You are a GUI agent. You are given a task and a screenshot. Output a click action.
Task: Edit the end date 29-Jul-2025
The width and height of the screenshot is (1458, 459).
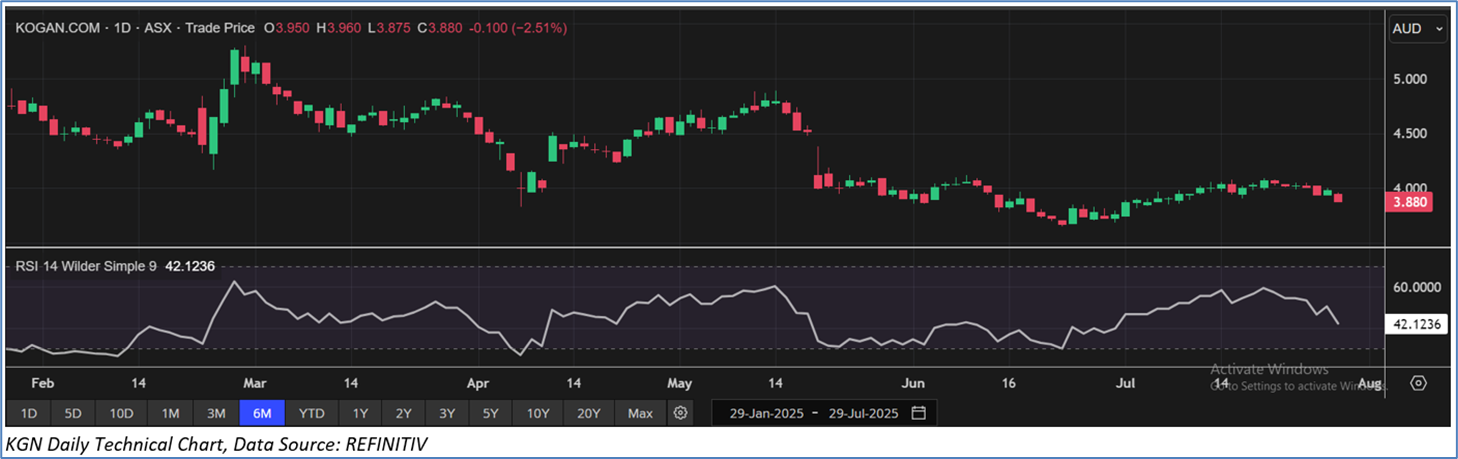click(x=861, y=413)
